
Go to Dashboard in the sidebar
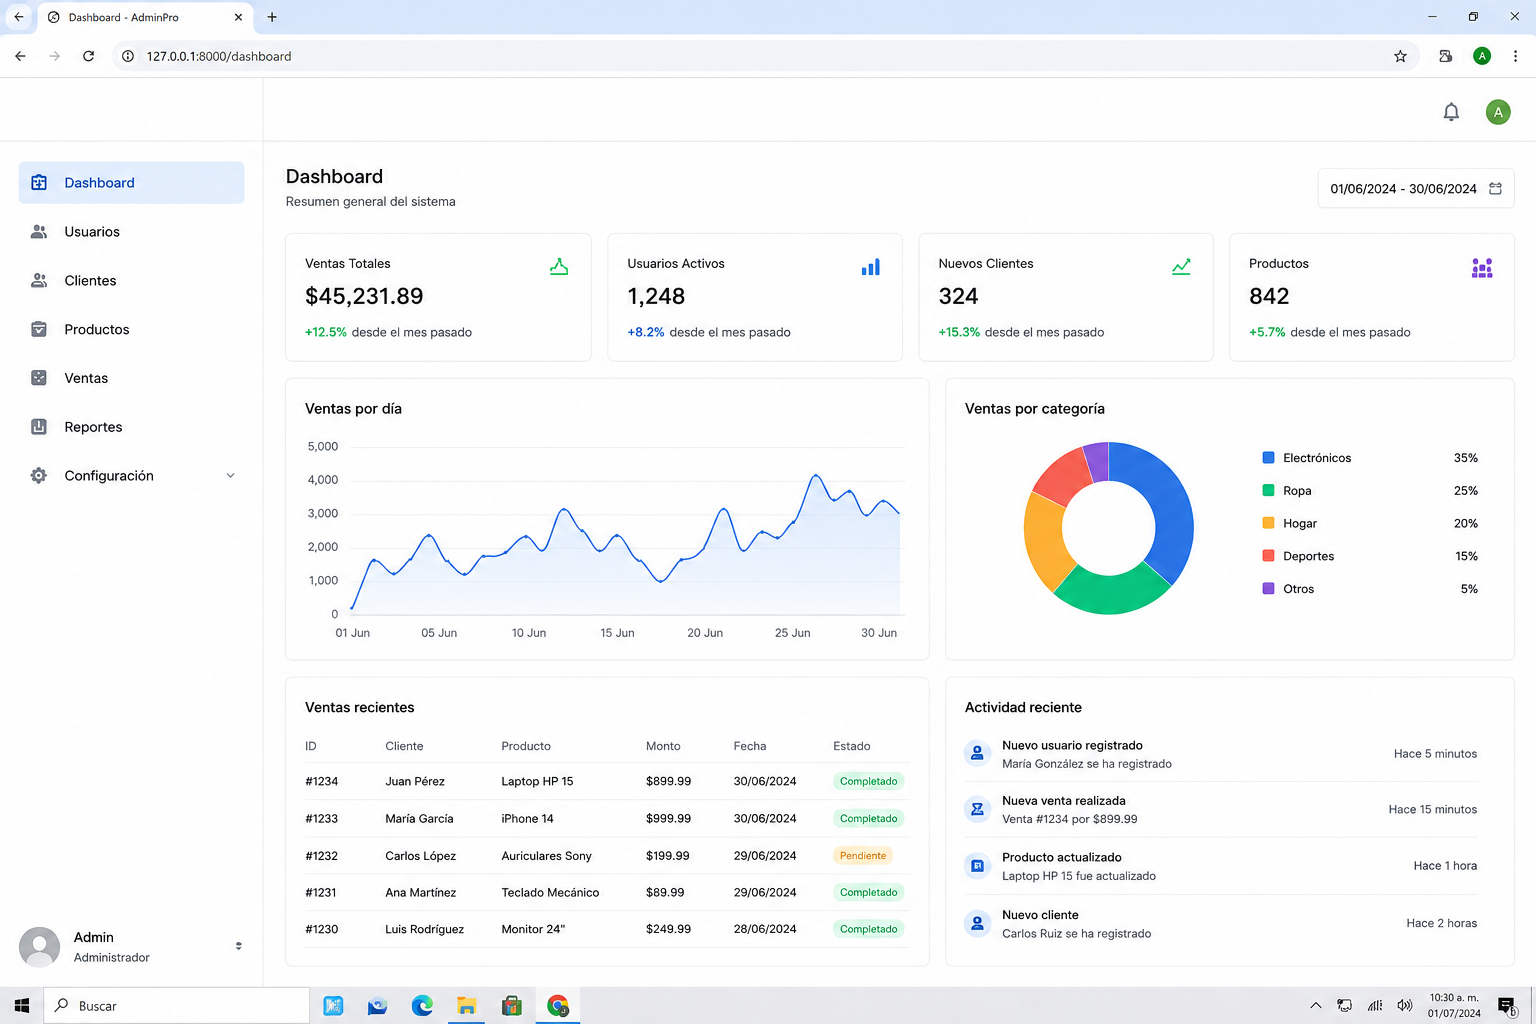[x=131, y=183]
